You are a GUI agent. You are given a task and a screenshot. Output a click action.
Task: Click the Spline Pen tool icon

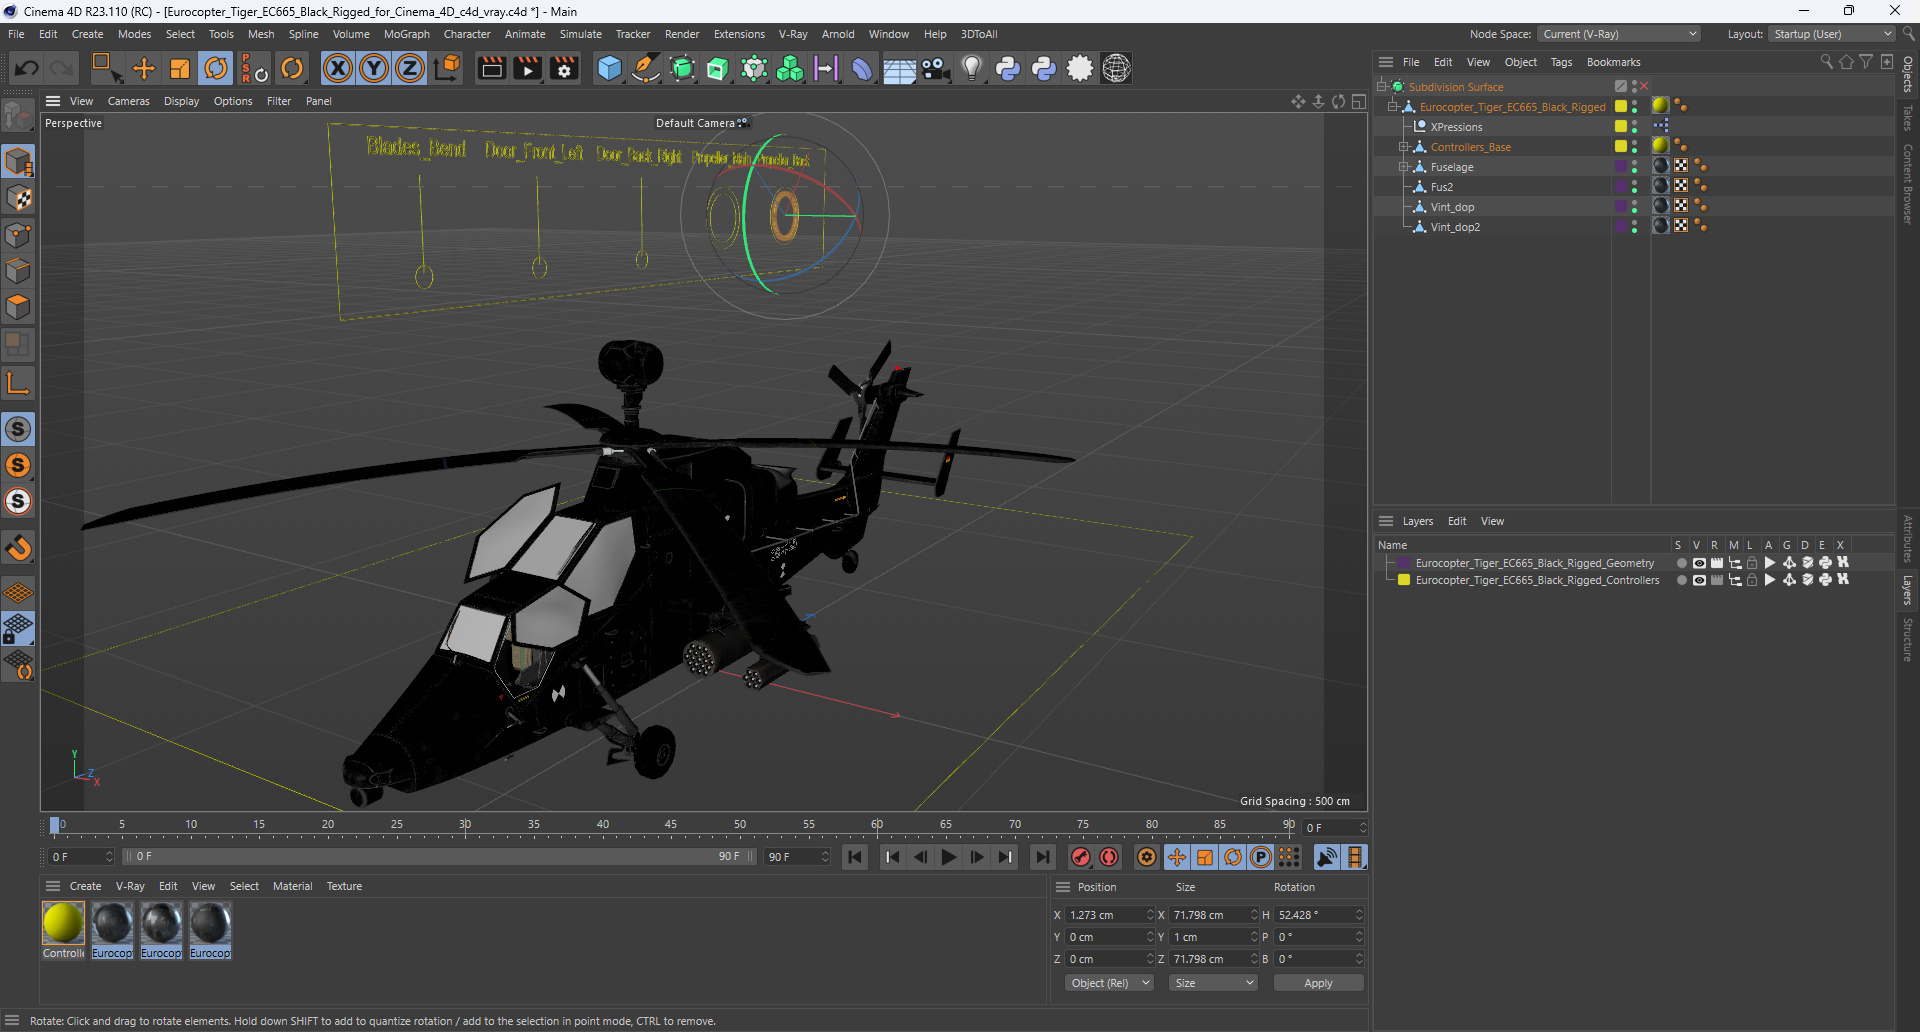point(646,68)
